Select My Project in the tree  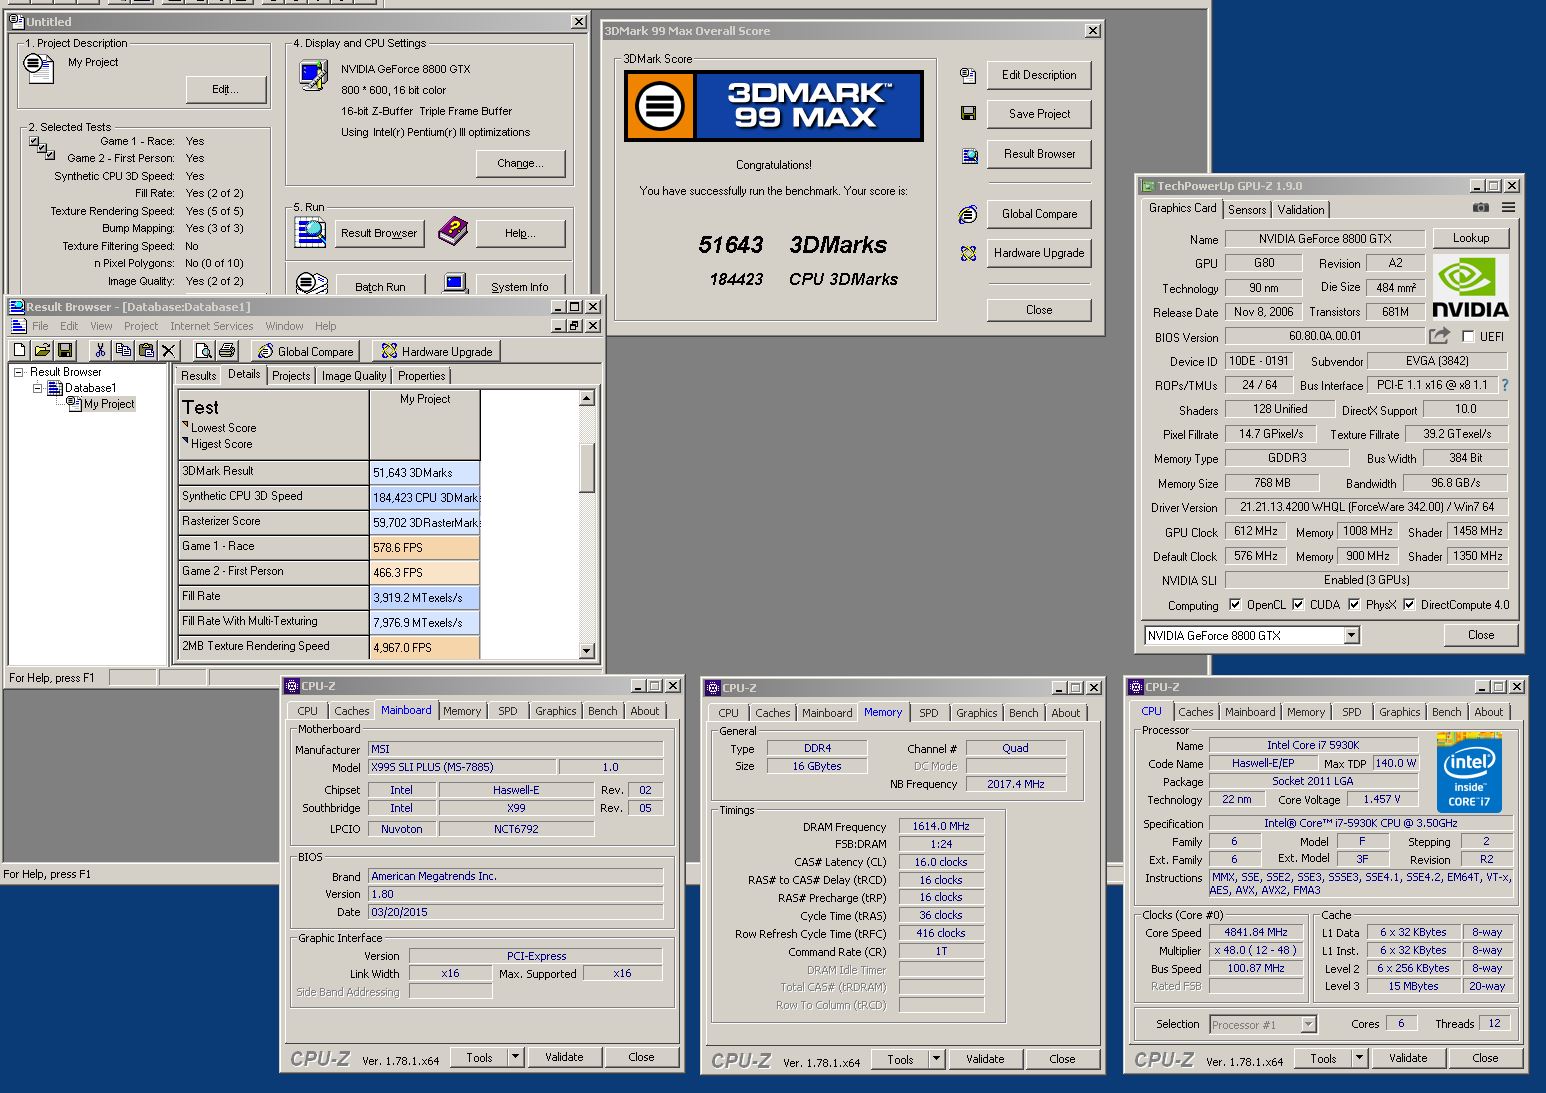[x=109, y=404]
